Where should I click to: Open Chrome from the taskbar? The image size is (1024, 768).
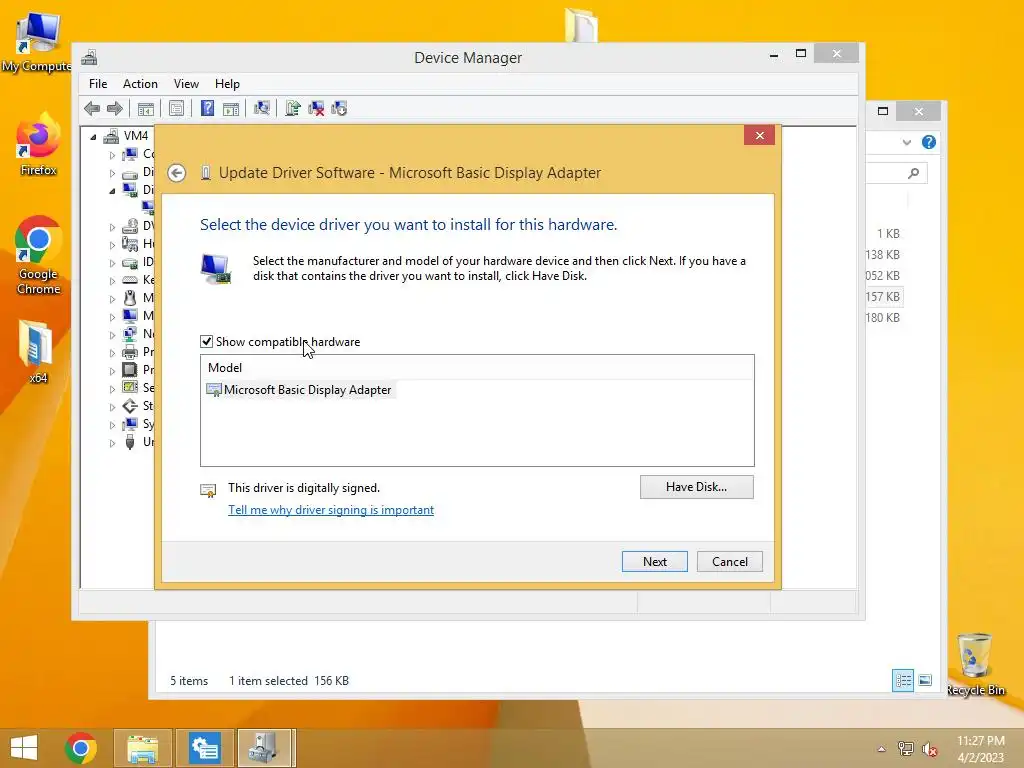81,748
